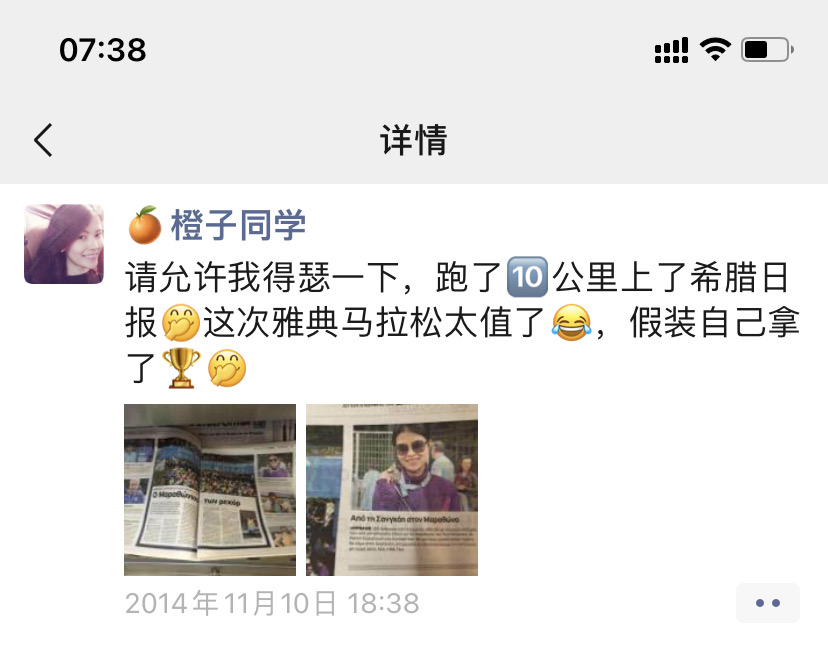Open 橙子同学's profile avatar

(64, 244)
